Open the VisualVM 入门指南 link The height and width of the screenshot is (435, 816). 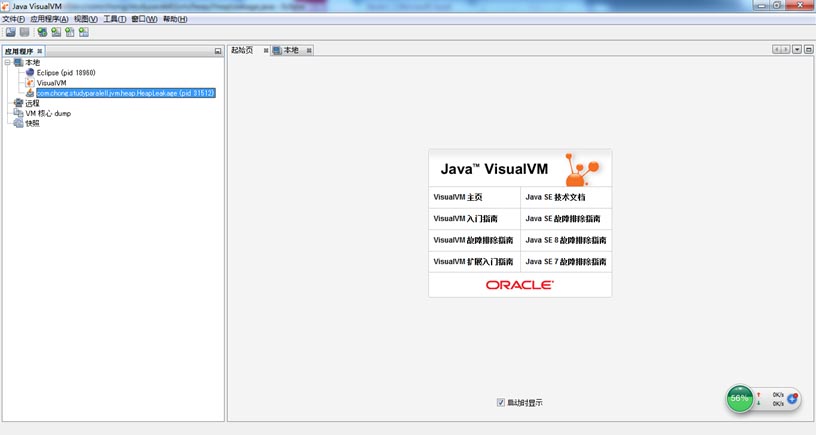pyautogui.click(x=465, y=218)
